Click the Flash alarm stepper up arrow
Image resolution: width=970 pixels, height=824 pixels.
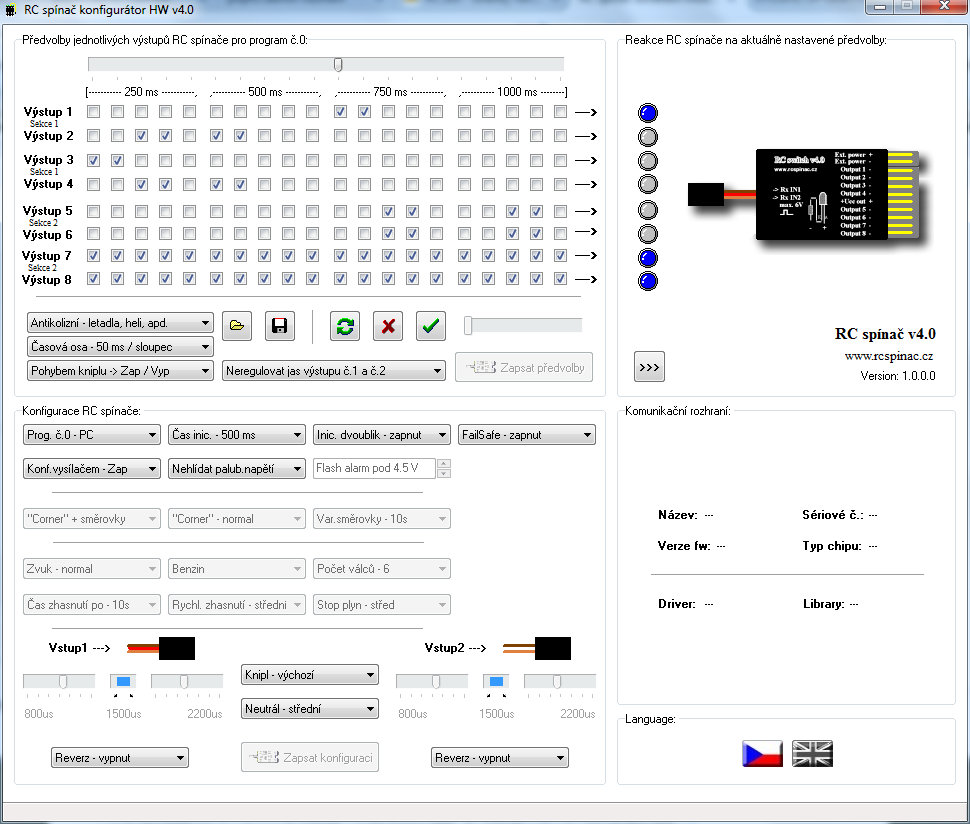point(444,463)
